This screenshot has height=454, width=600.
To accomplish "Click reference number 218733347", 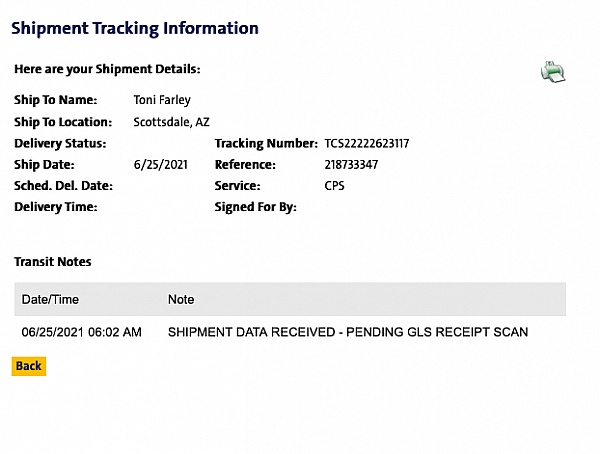I will (352, 164).
